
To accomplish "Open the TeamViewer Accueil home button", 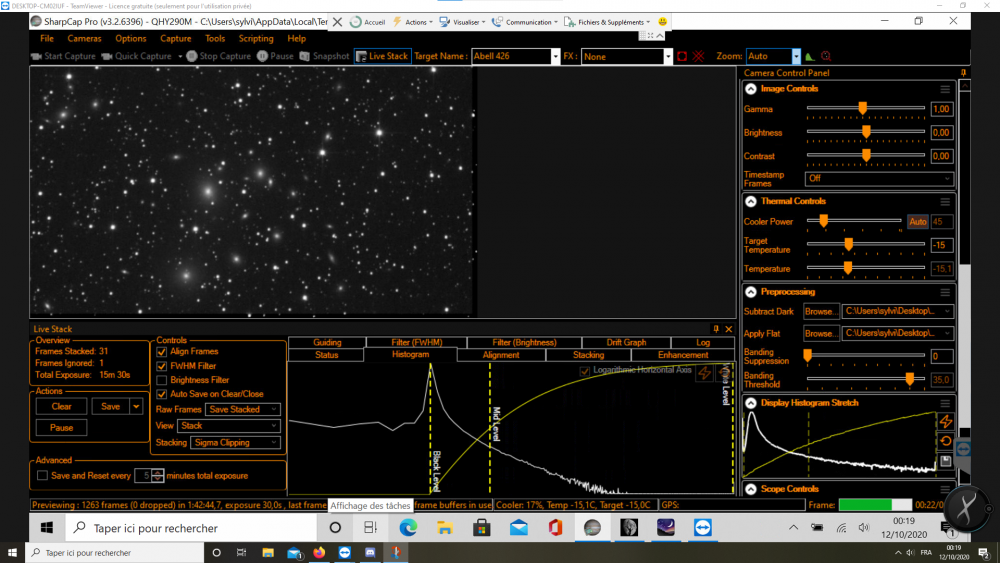I will click(367, 22).
